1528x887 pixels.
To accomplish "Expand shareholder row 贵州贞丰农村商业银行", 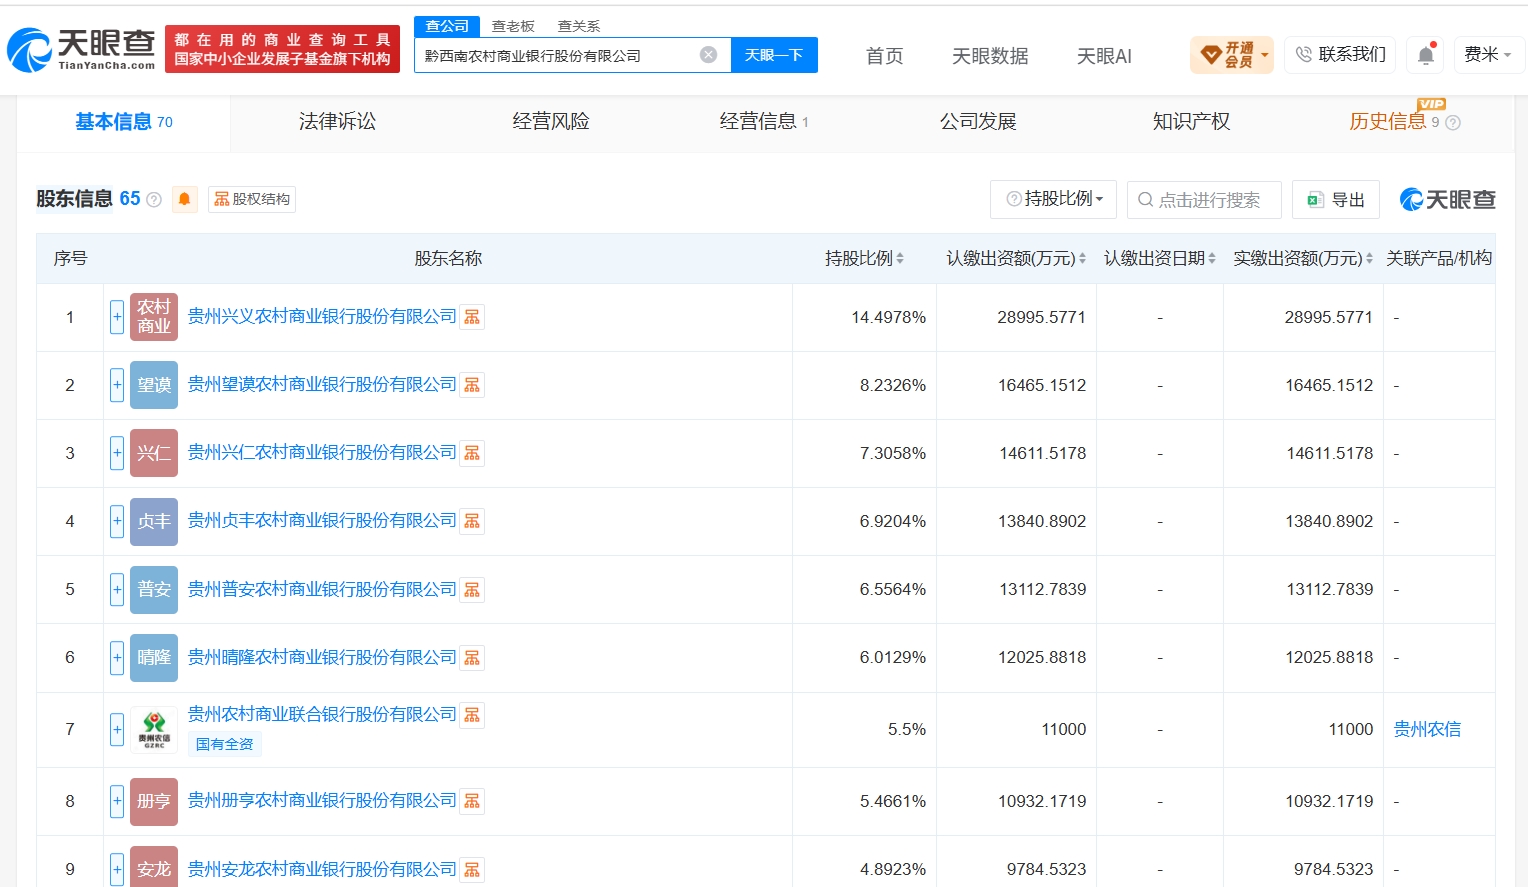I will pos(117,521).
